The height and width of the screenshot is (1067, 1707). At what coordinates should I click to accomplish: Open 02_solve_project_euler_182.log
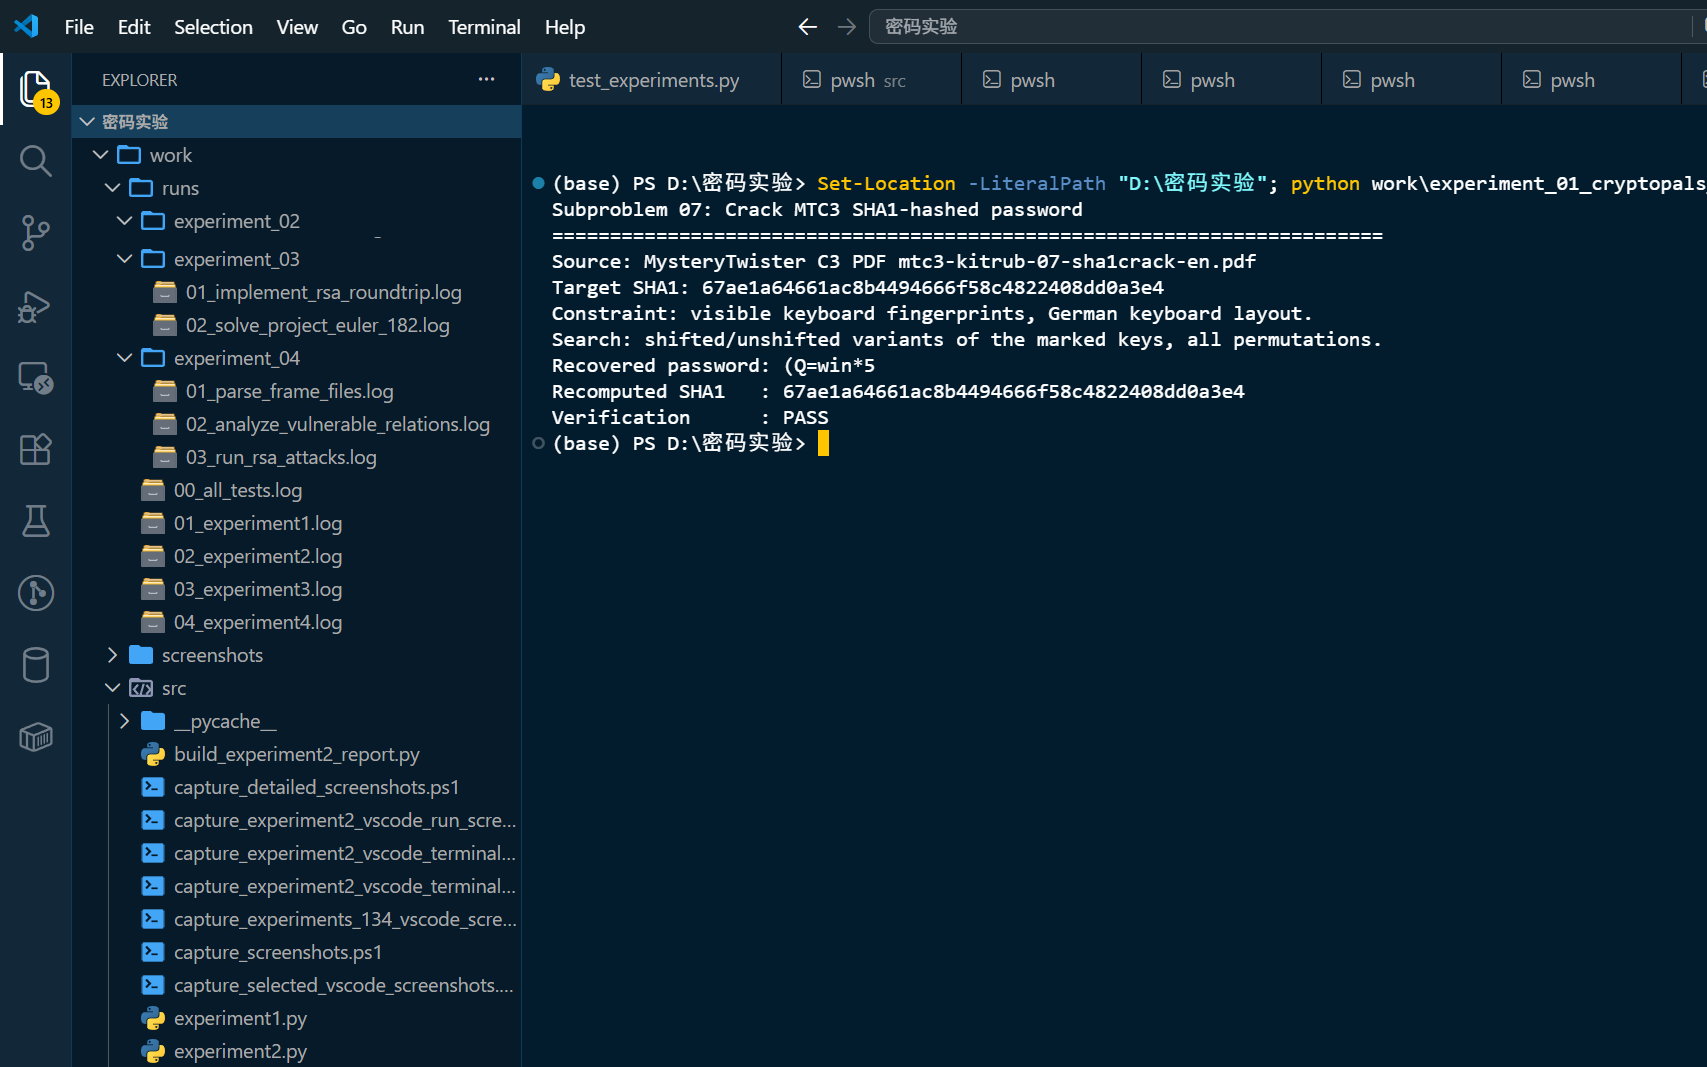coord(317,325)
